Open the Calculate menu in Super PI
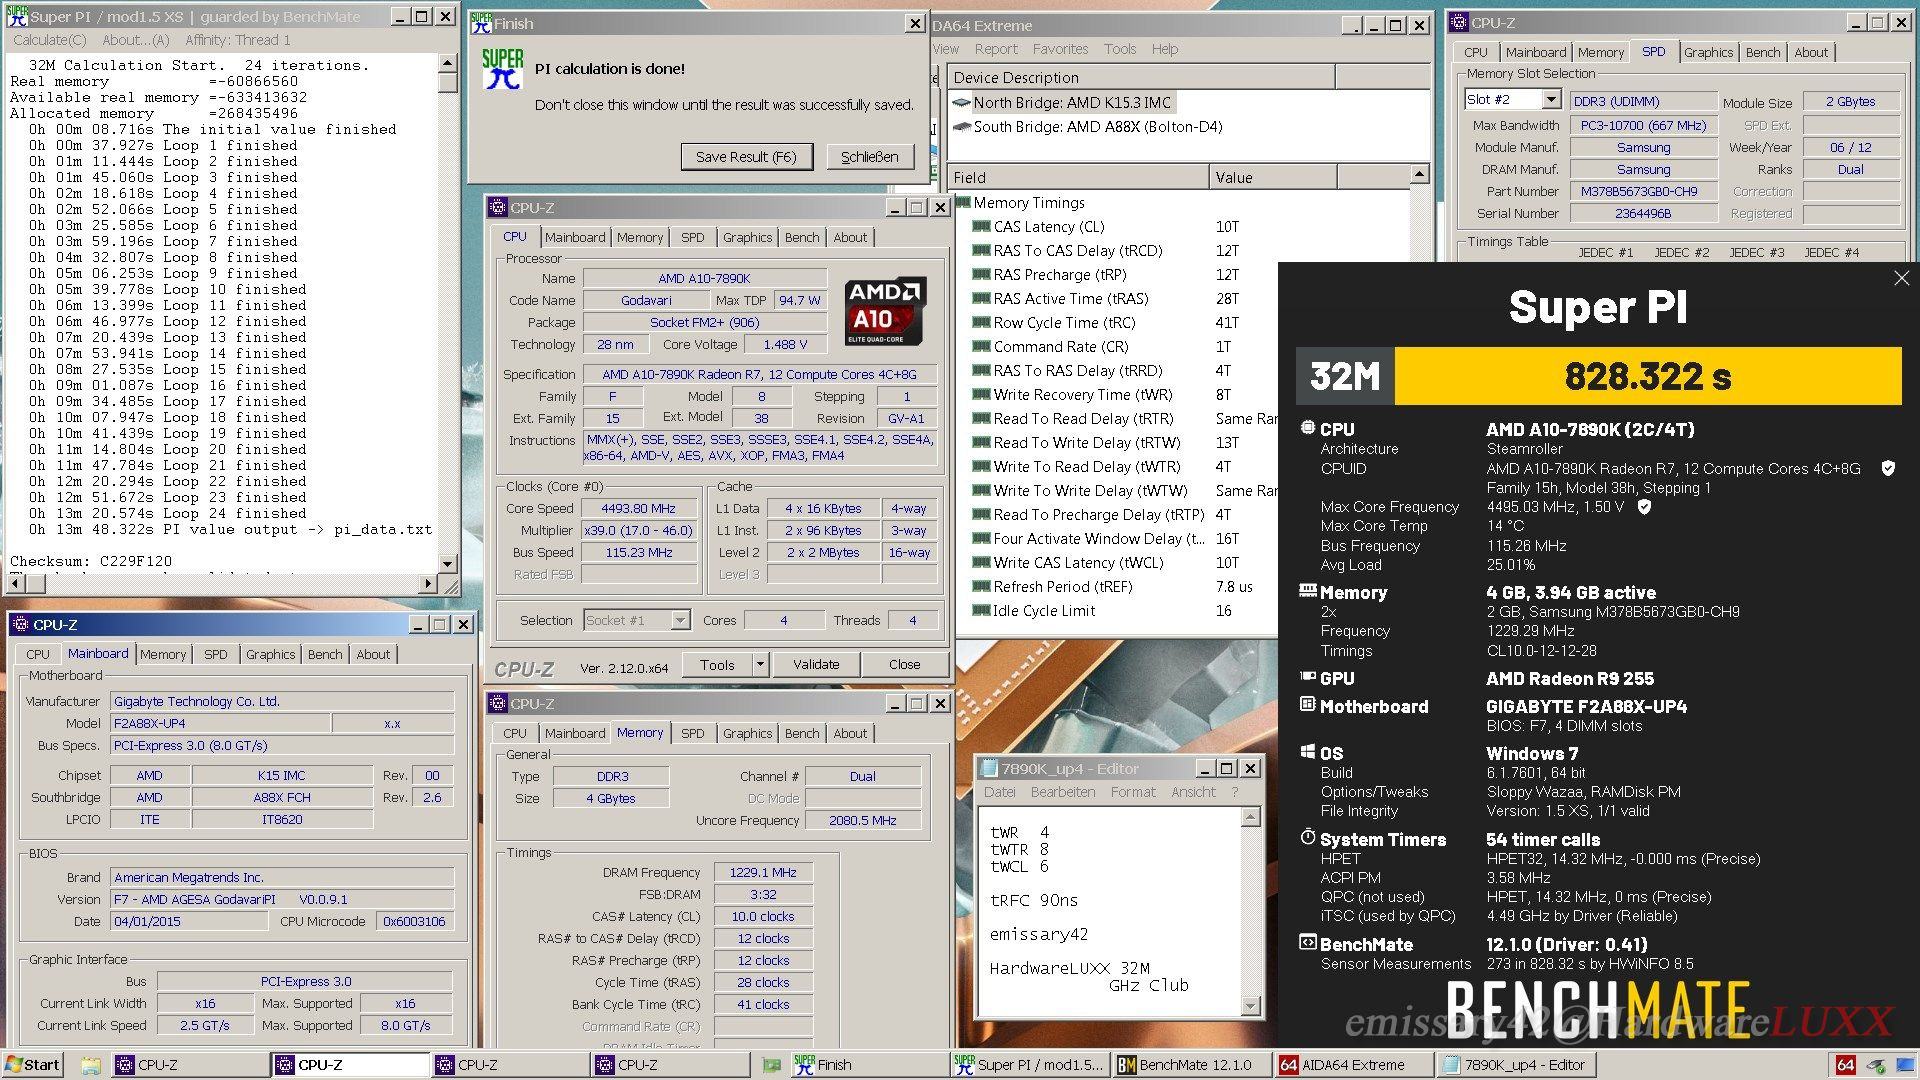1920x1080 pixels. click(x=50, y=40)
